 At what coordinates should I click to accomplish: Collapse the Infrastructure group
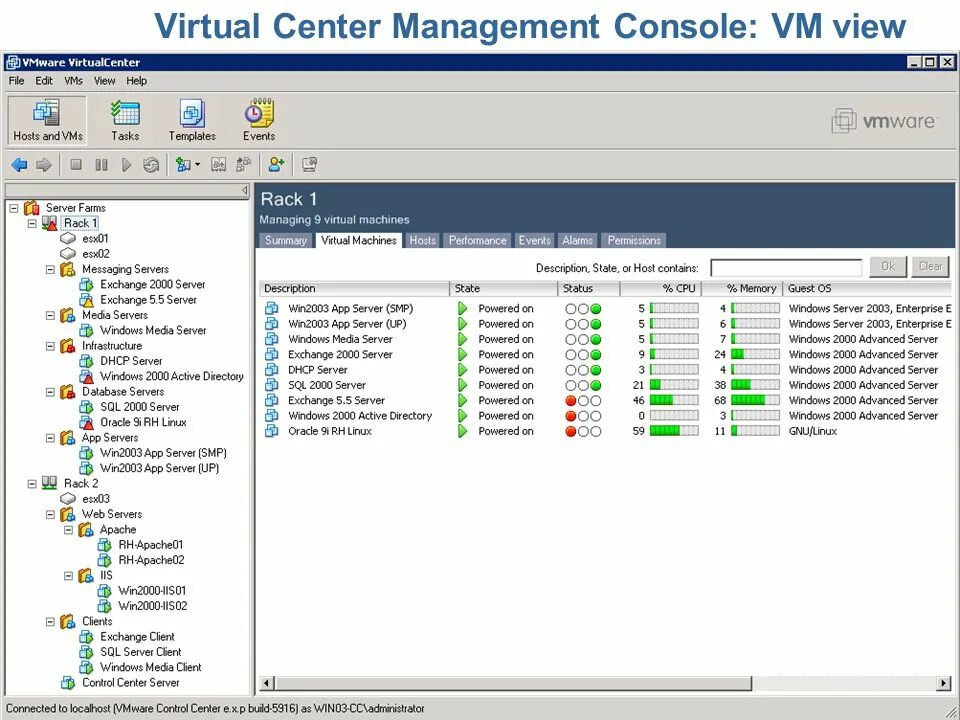click(50, 346)
